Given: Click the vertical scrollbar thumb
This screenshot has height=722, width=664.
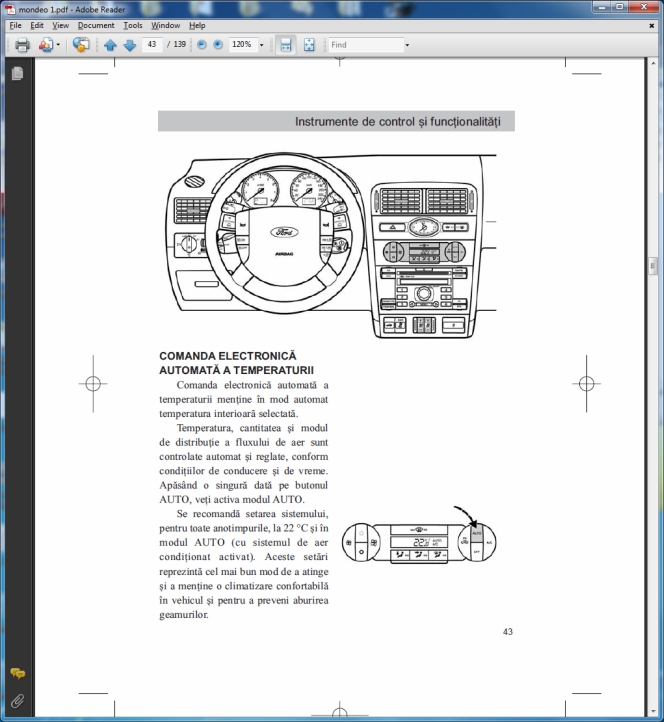Looking at the screenshot, I should click(653, 265).
